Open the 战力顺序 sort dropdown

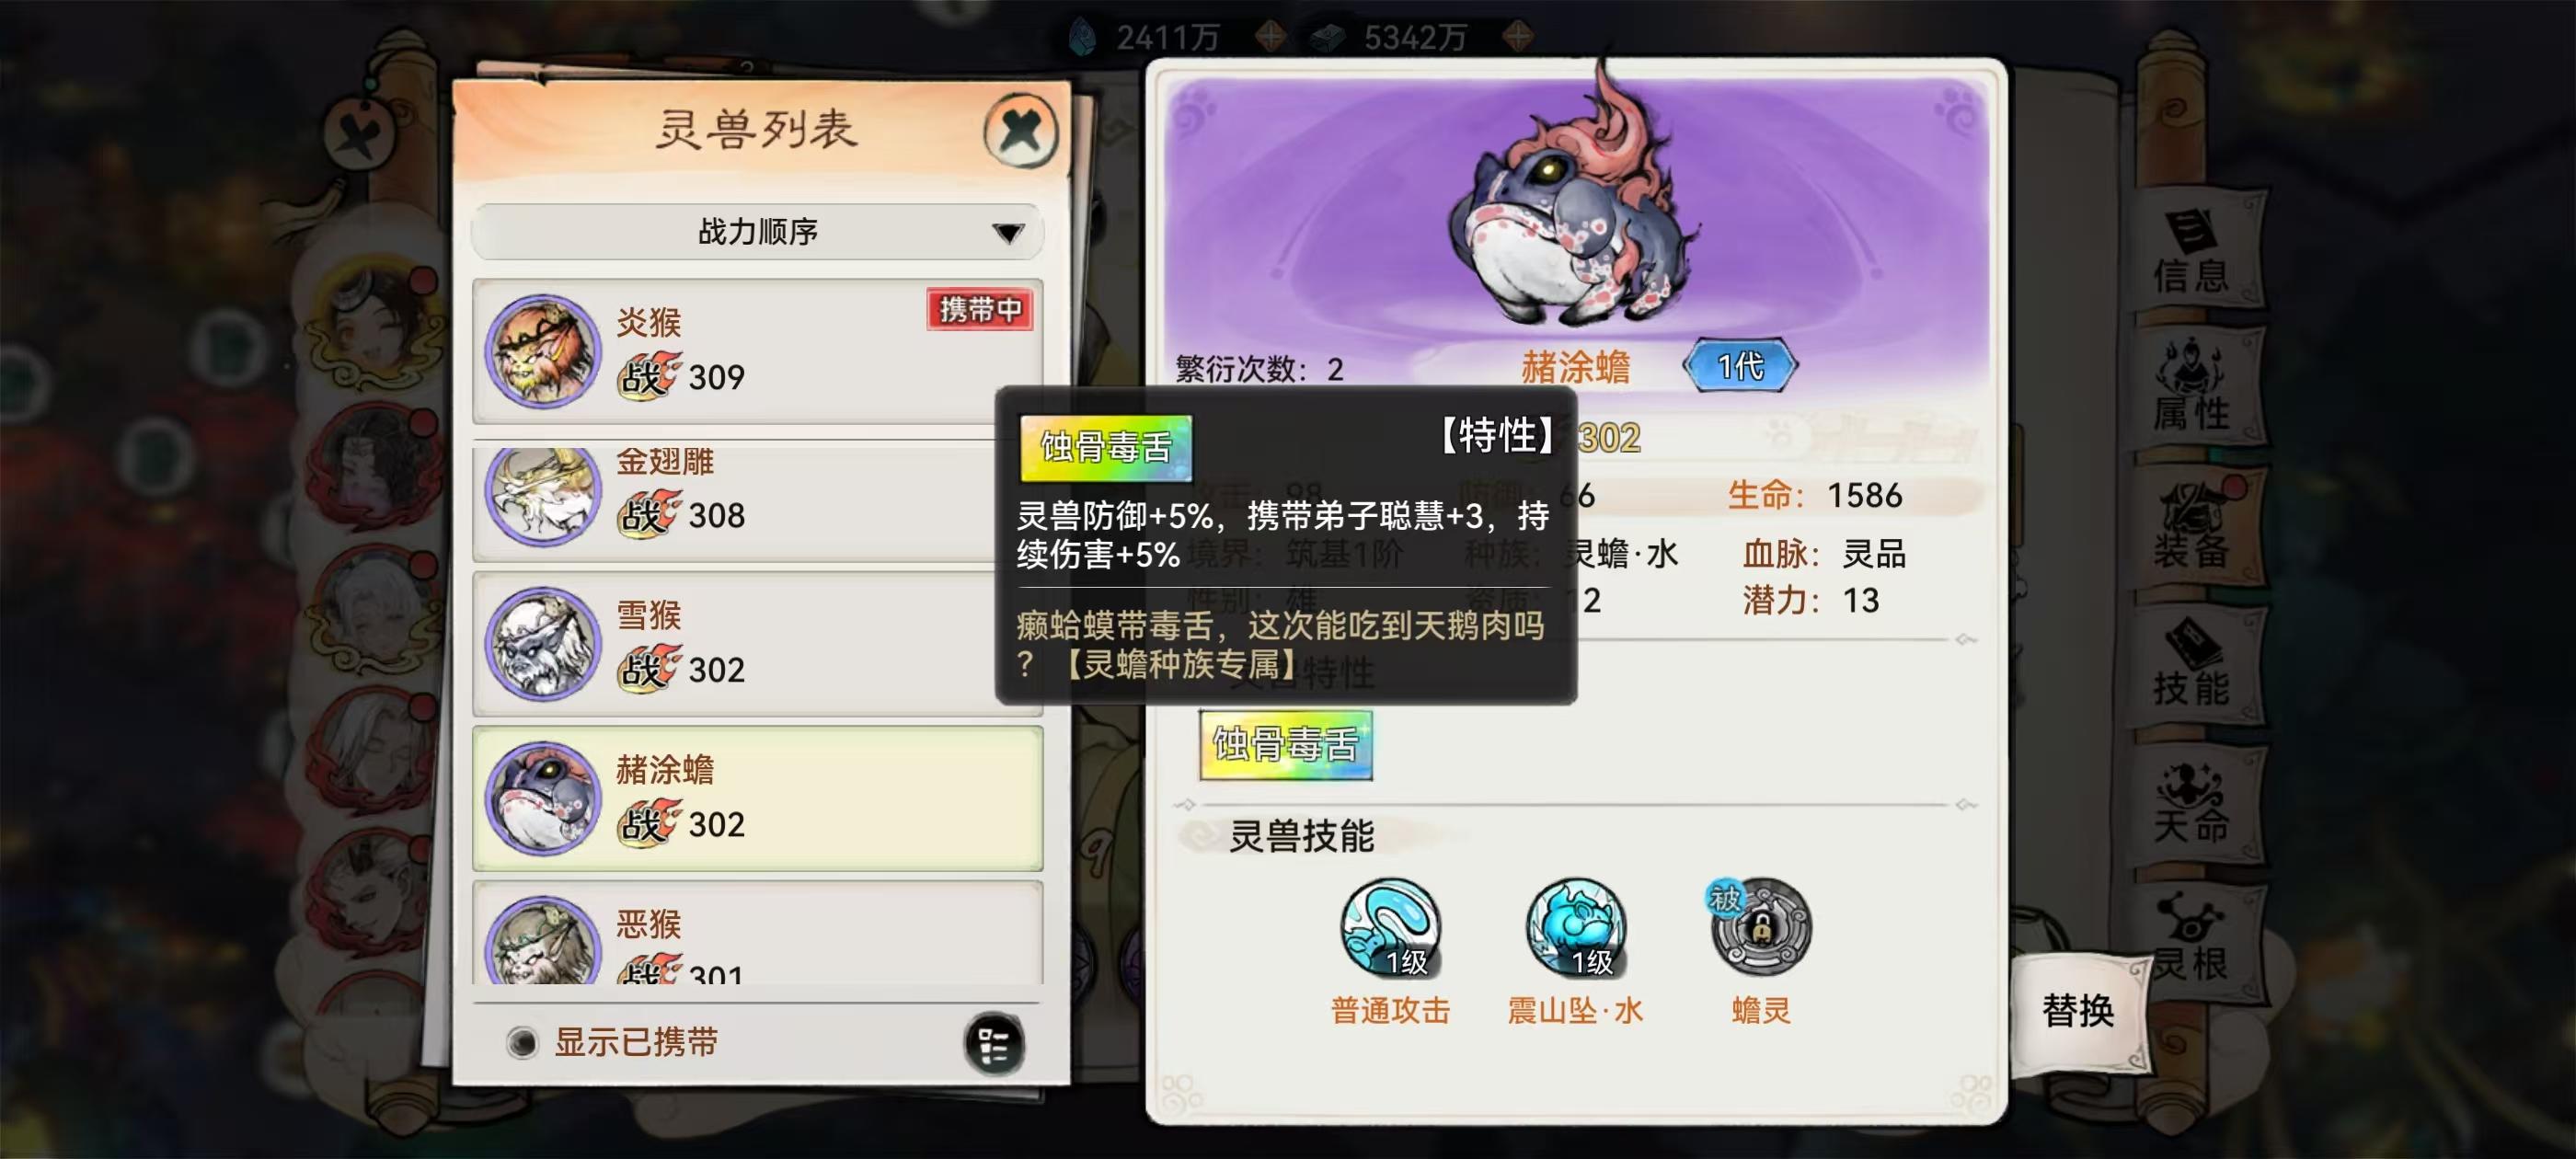point(757,232)
